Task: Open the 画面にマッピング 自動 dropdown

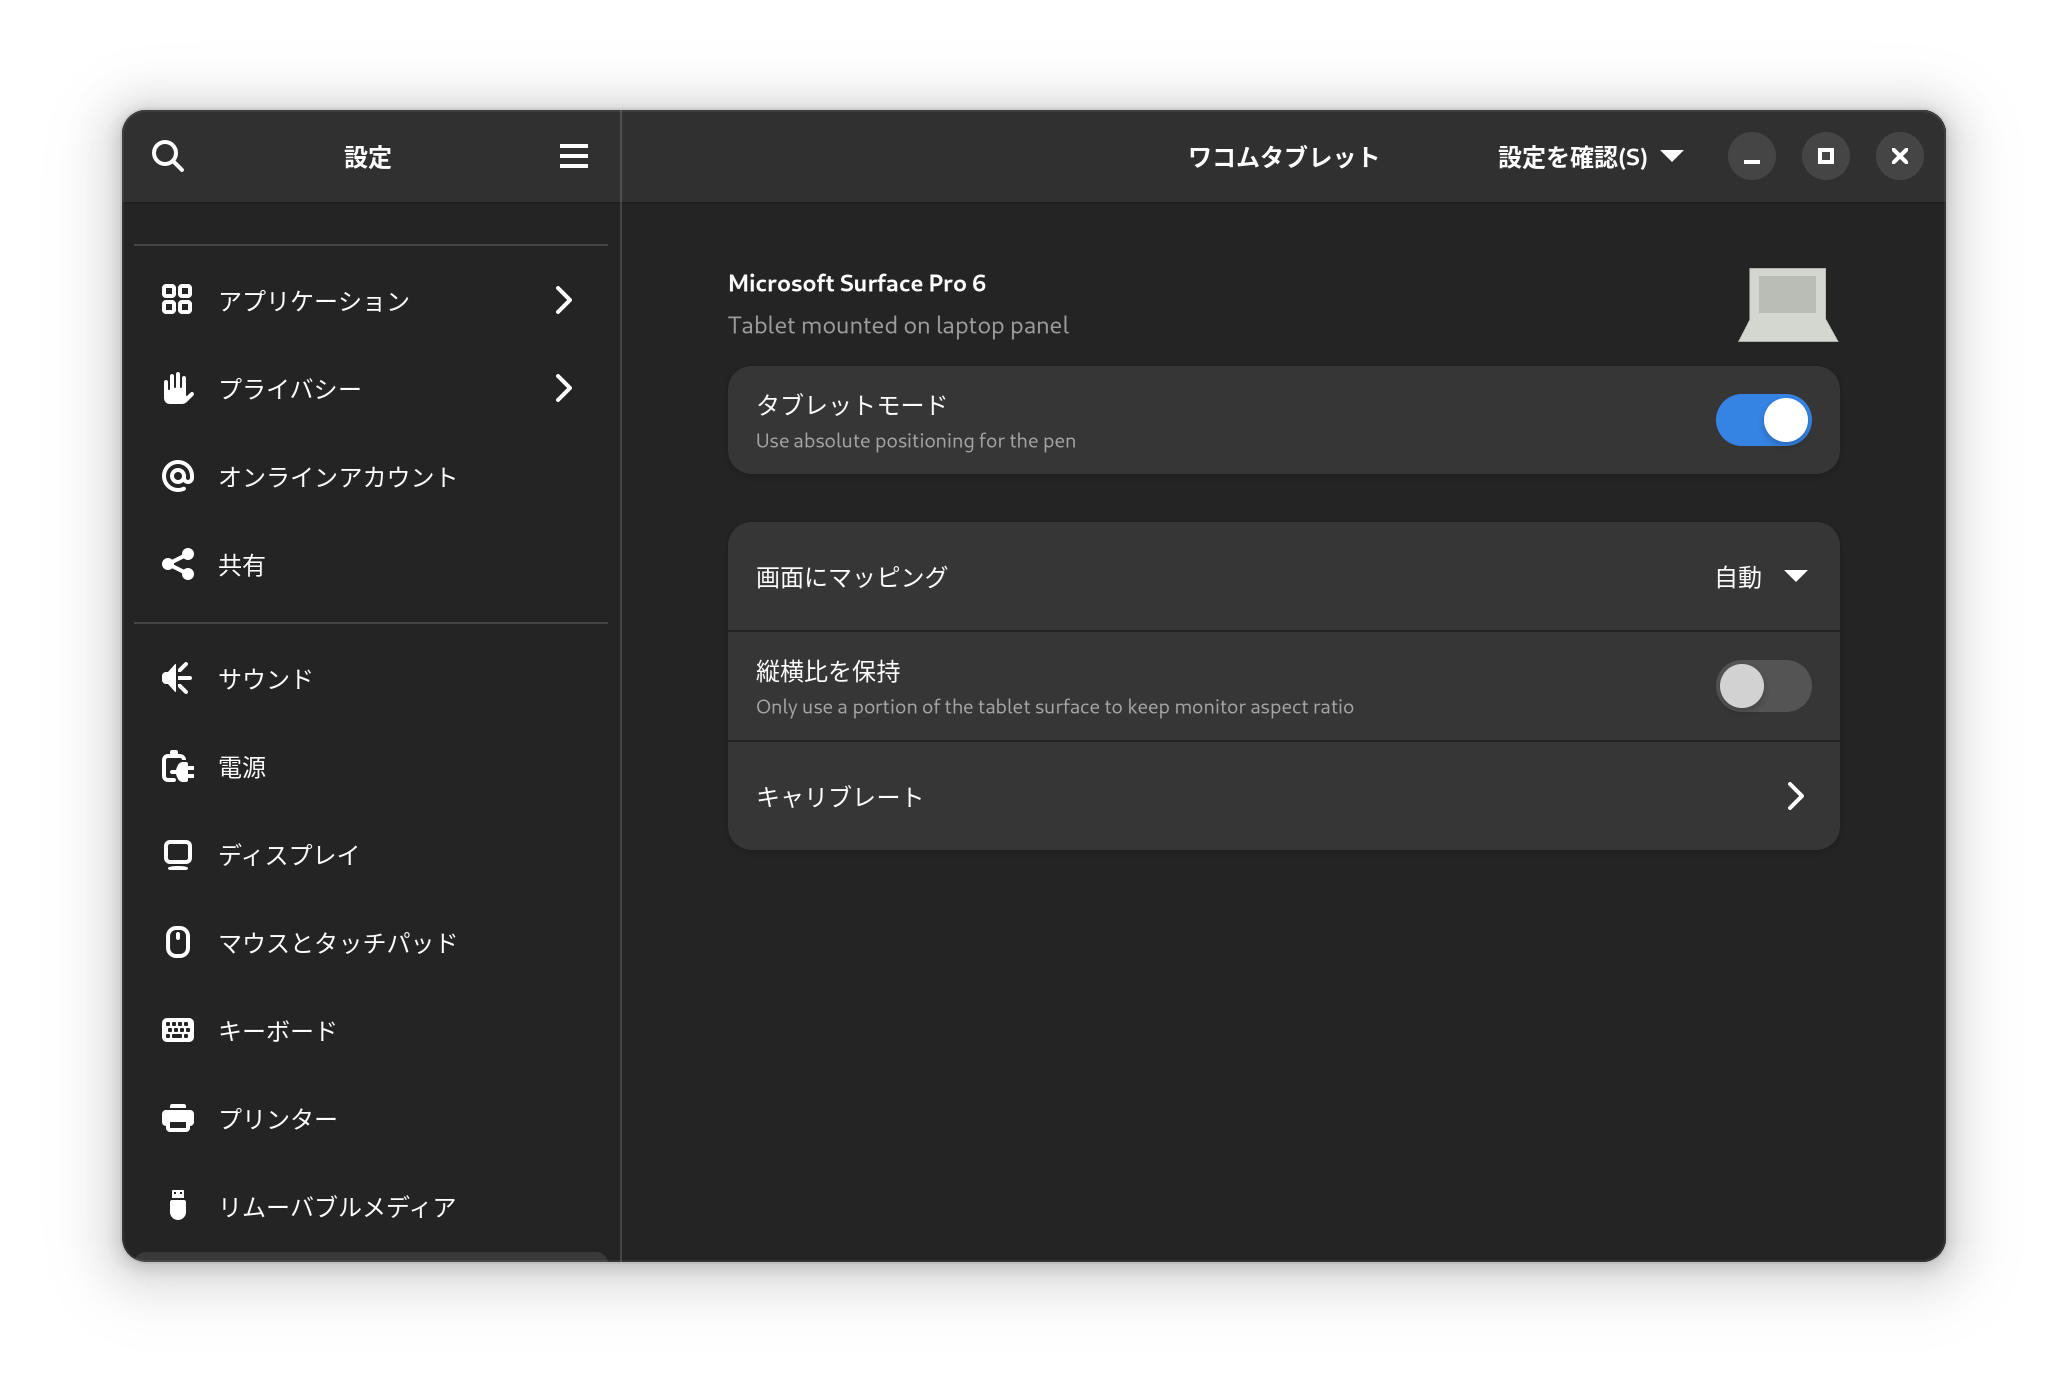Action: [1761, 577]
